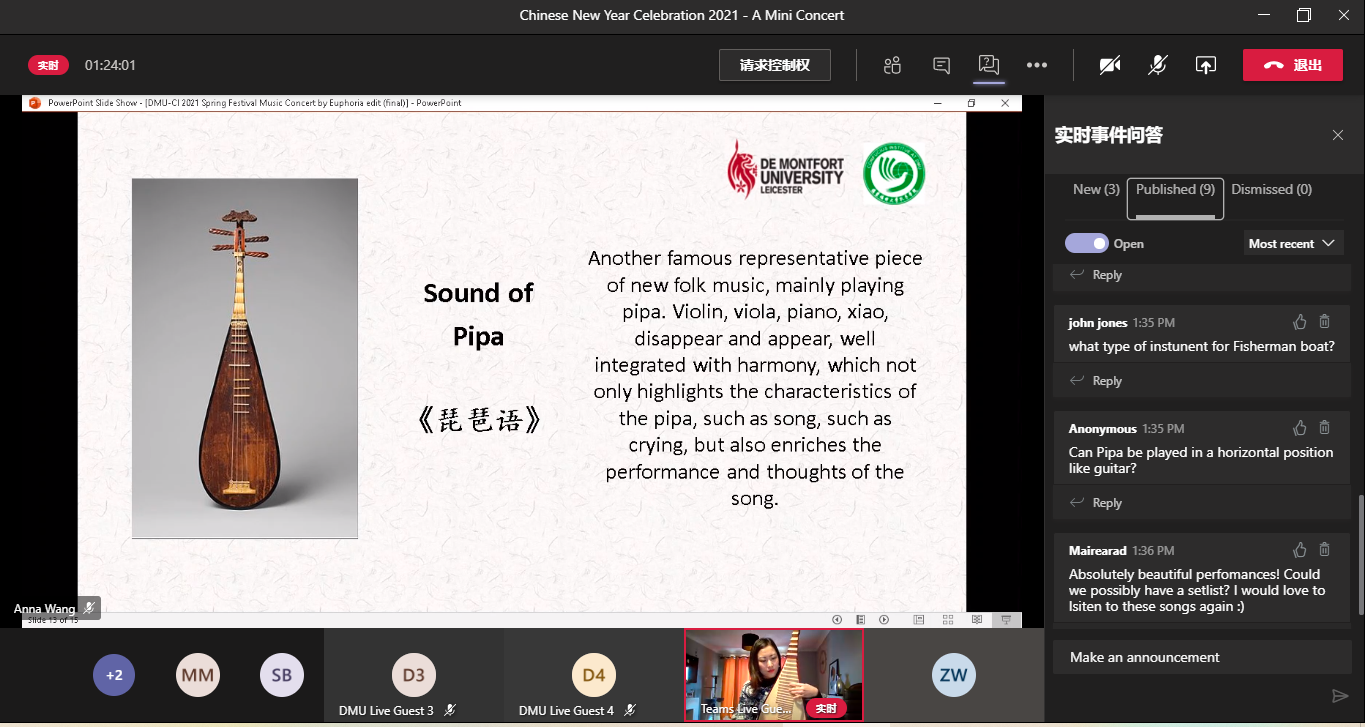1365x727 pixels.
Task: Click the send announcement arrow icon
Action: (x=1340, y=696)
